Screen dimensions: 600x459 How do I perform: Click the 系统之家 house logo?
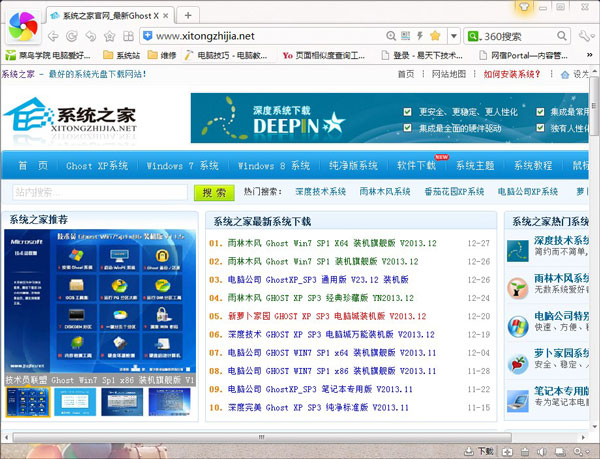click(70, 115)
